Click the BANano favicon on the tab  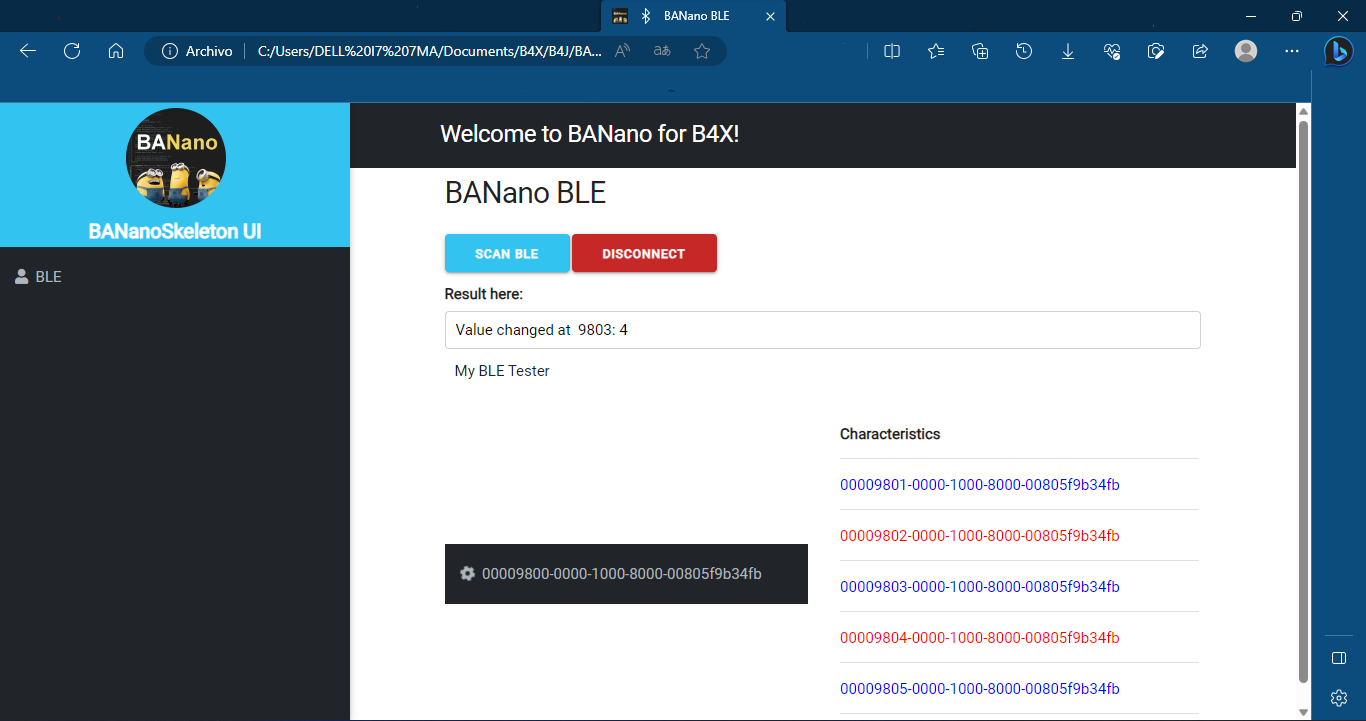620,16
